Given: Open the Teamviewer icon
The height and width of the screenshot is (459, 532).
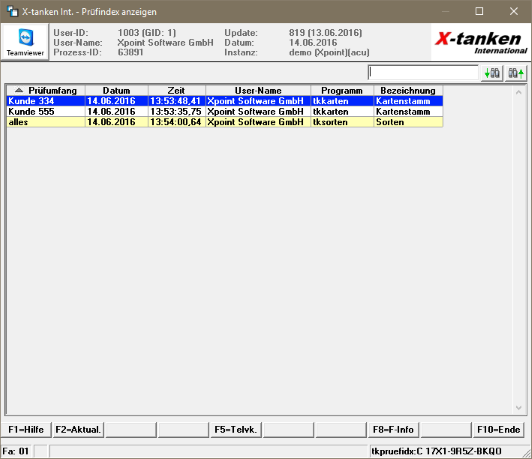Looking at the screenshot, I should click(25, 42).
